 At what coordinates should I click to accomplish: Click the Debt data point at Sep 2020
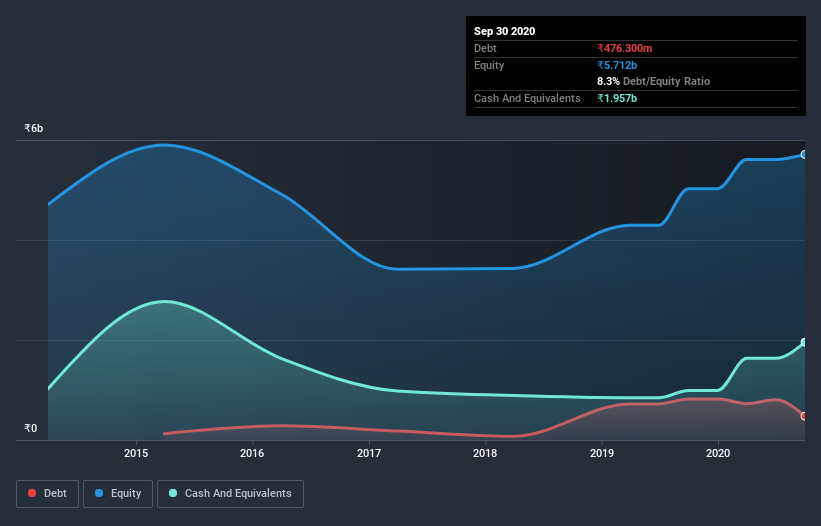804,416
